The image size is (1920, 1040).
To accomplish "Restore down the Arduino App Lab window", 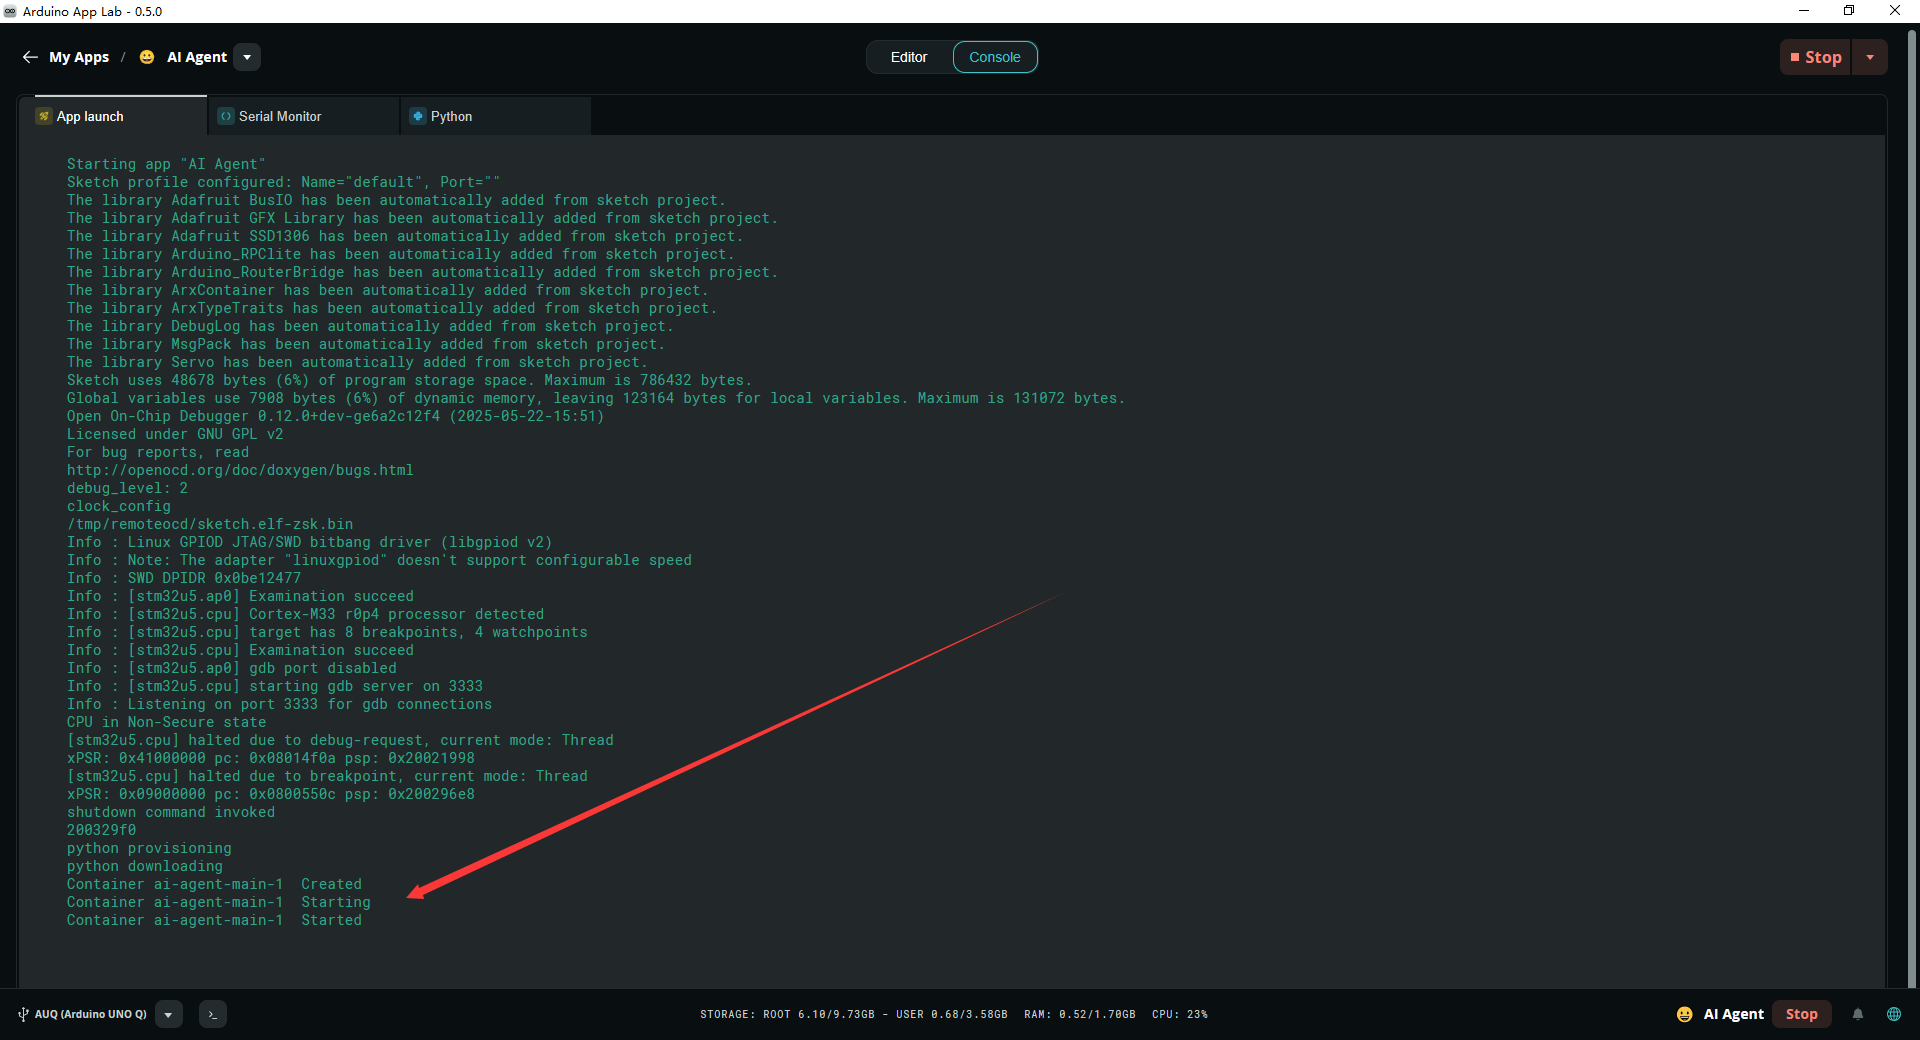I will [1849, 11].
